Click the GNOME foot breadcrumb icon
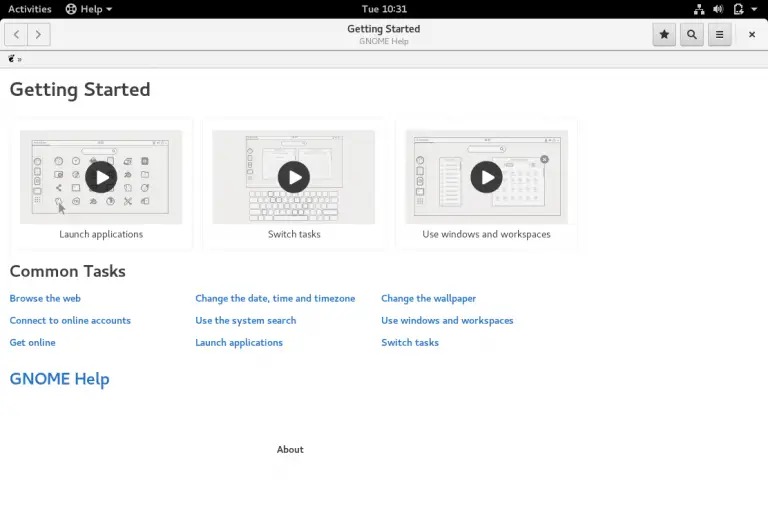 click(x=12, y=59)
